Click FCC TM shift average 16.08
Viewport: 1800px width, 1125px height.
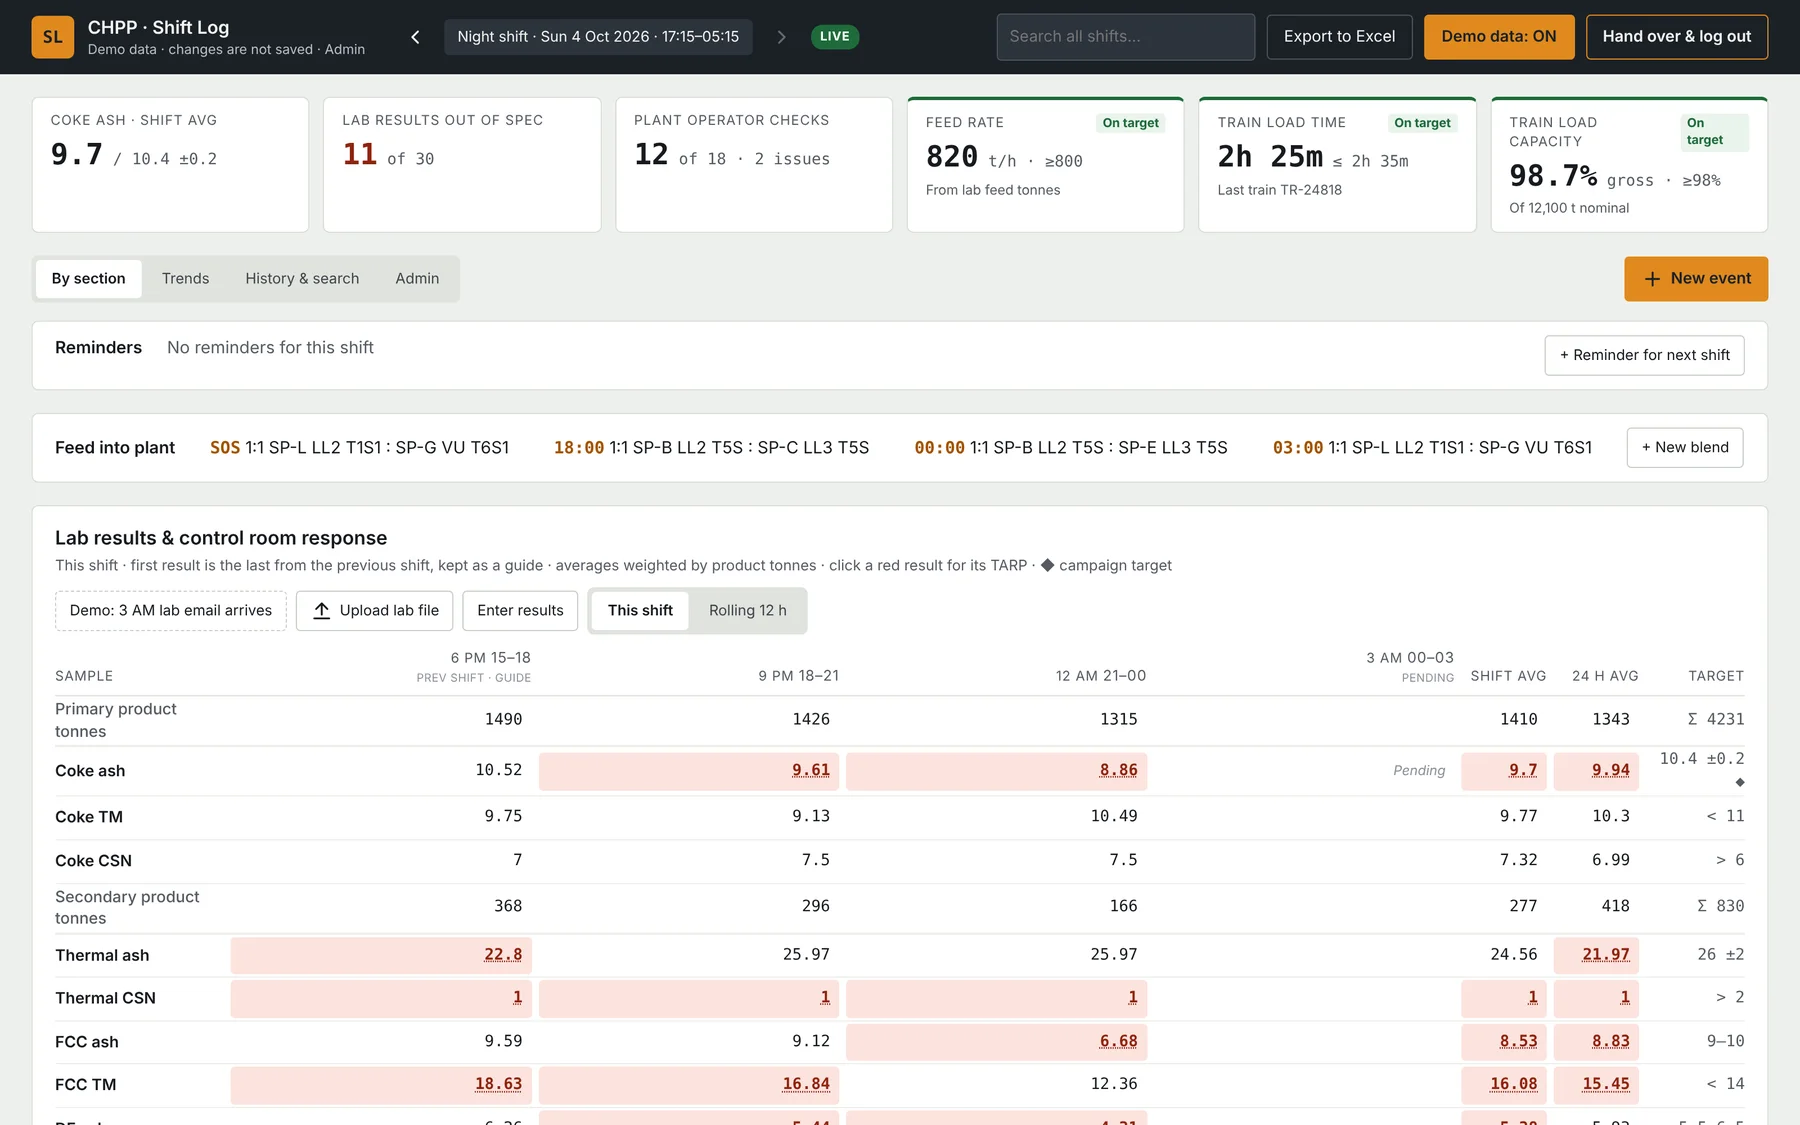click(x=1504, y=1085)
